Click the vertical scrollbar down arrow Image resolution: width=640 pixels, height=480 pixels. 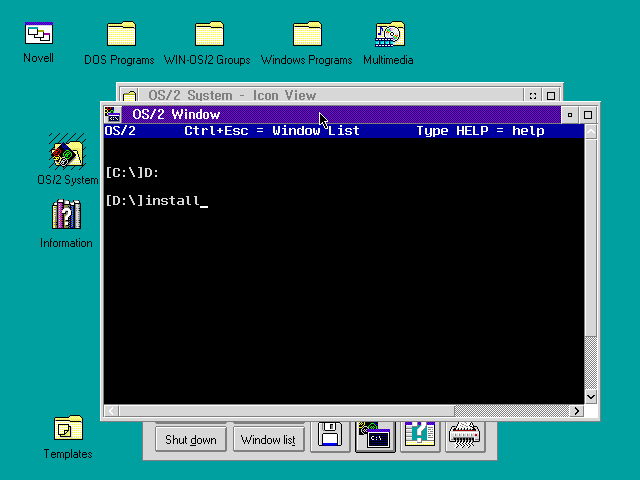(x=591, y=396)
